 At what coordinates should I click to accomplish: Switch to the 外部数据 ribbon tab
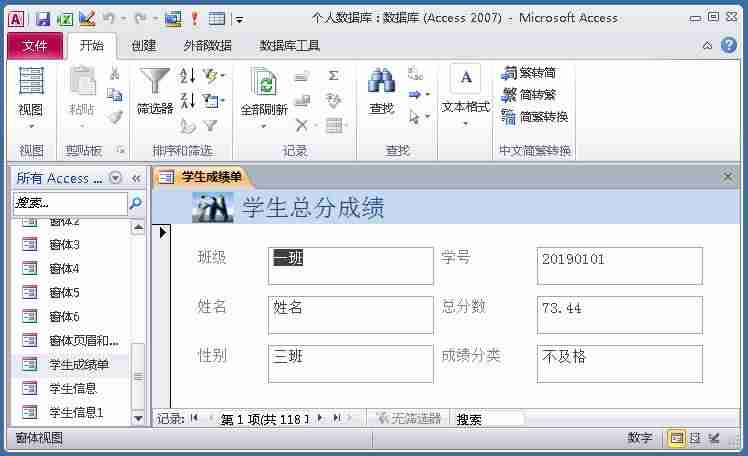tap(208, 46)
